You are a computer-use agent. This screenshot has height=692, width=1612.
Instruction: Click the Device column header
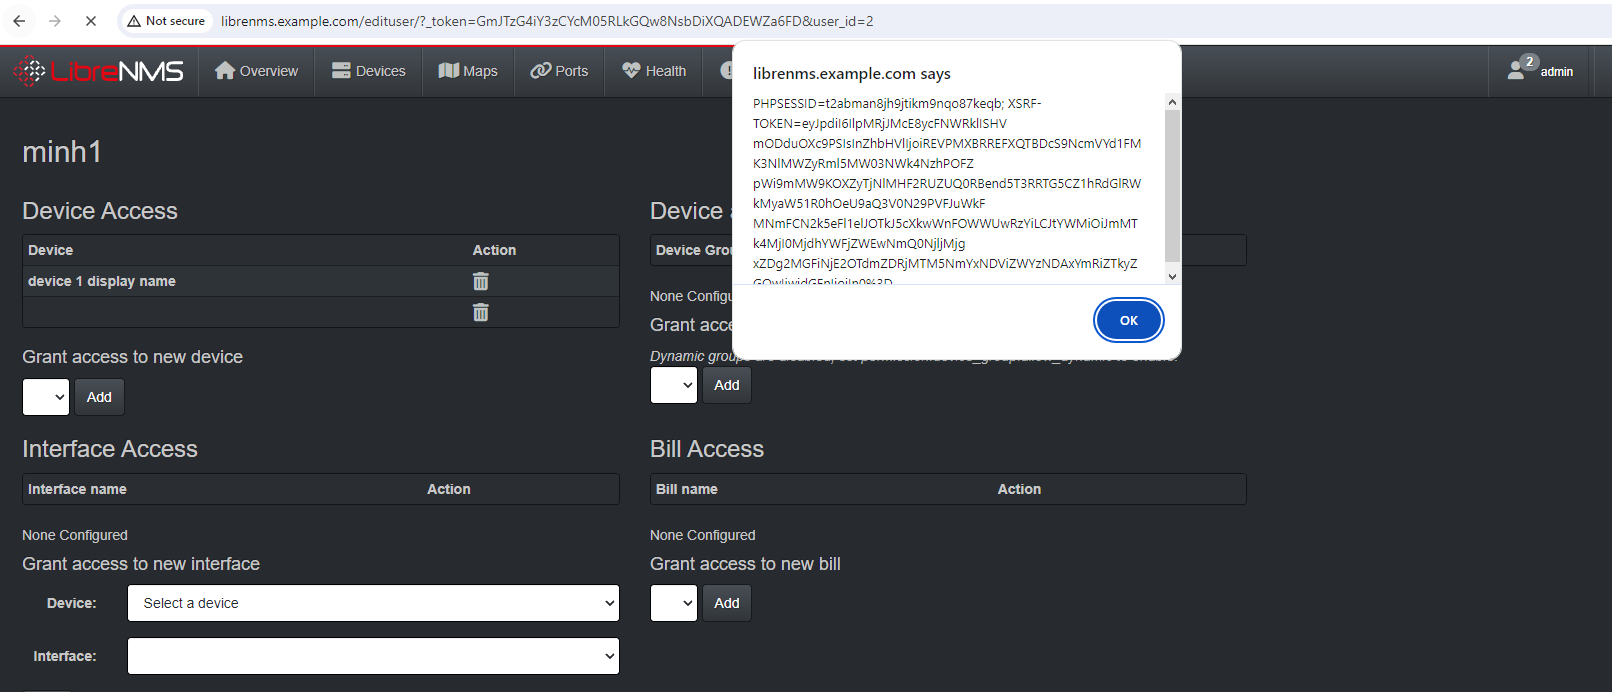click(50, 250)
